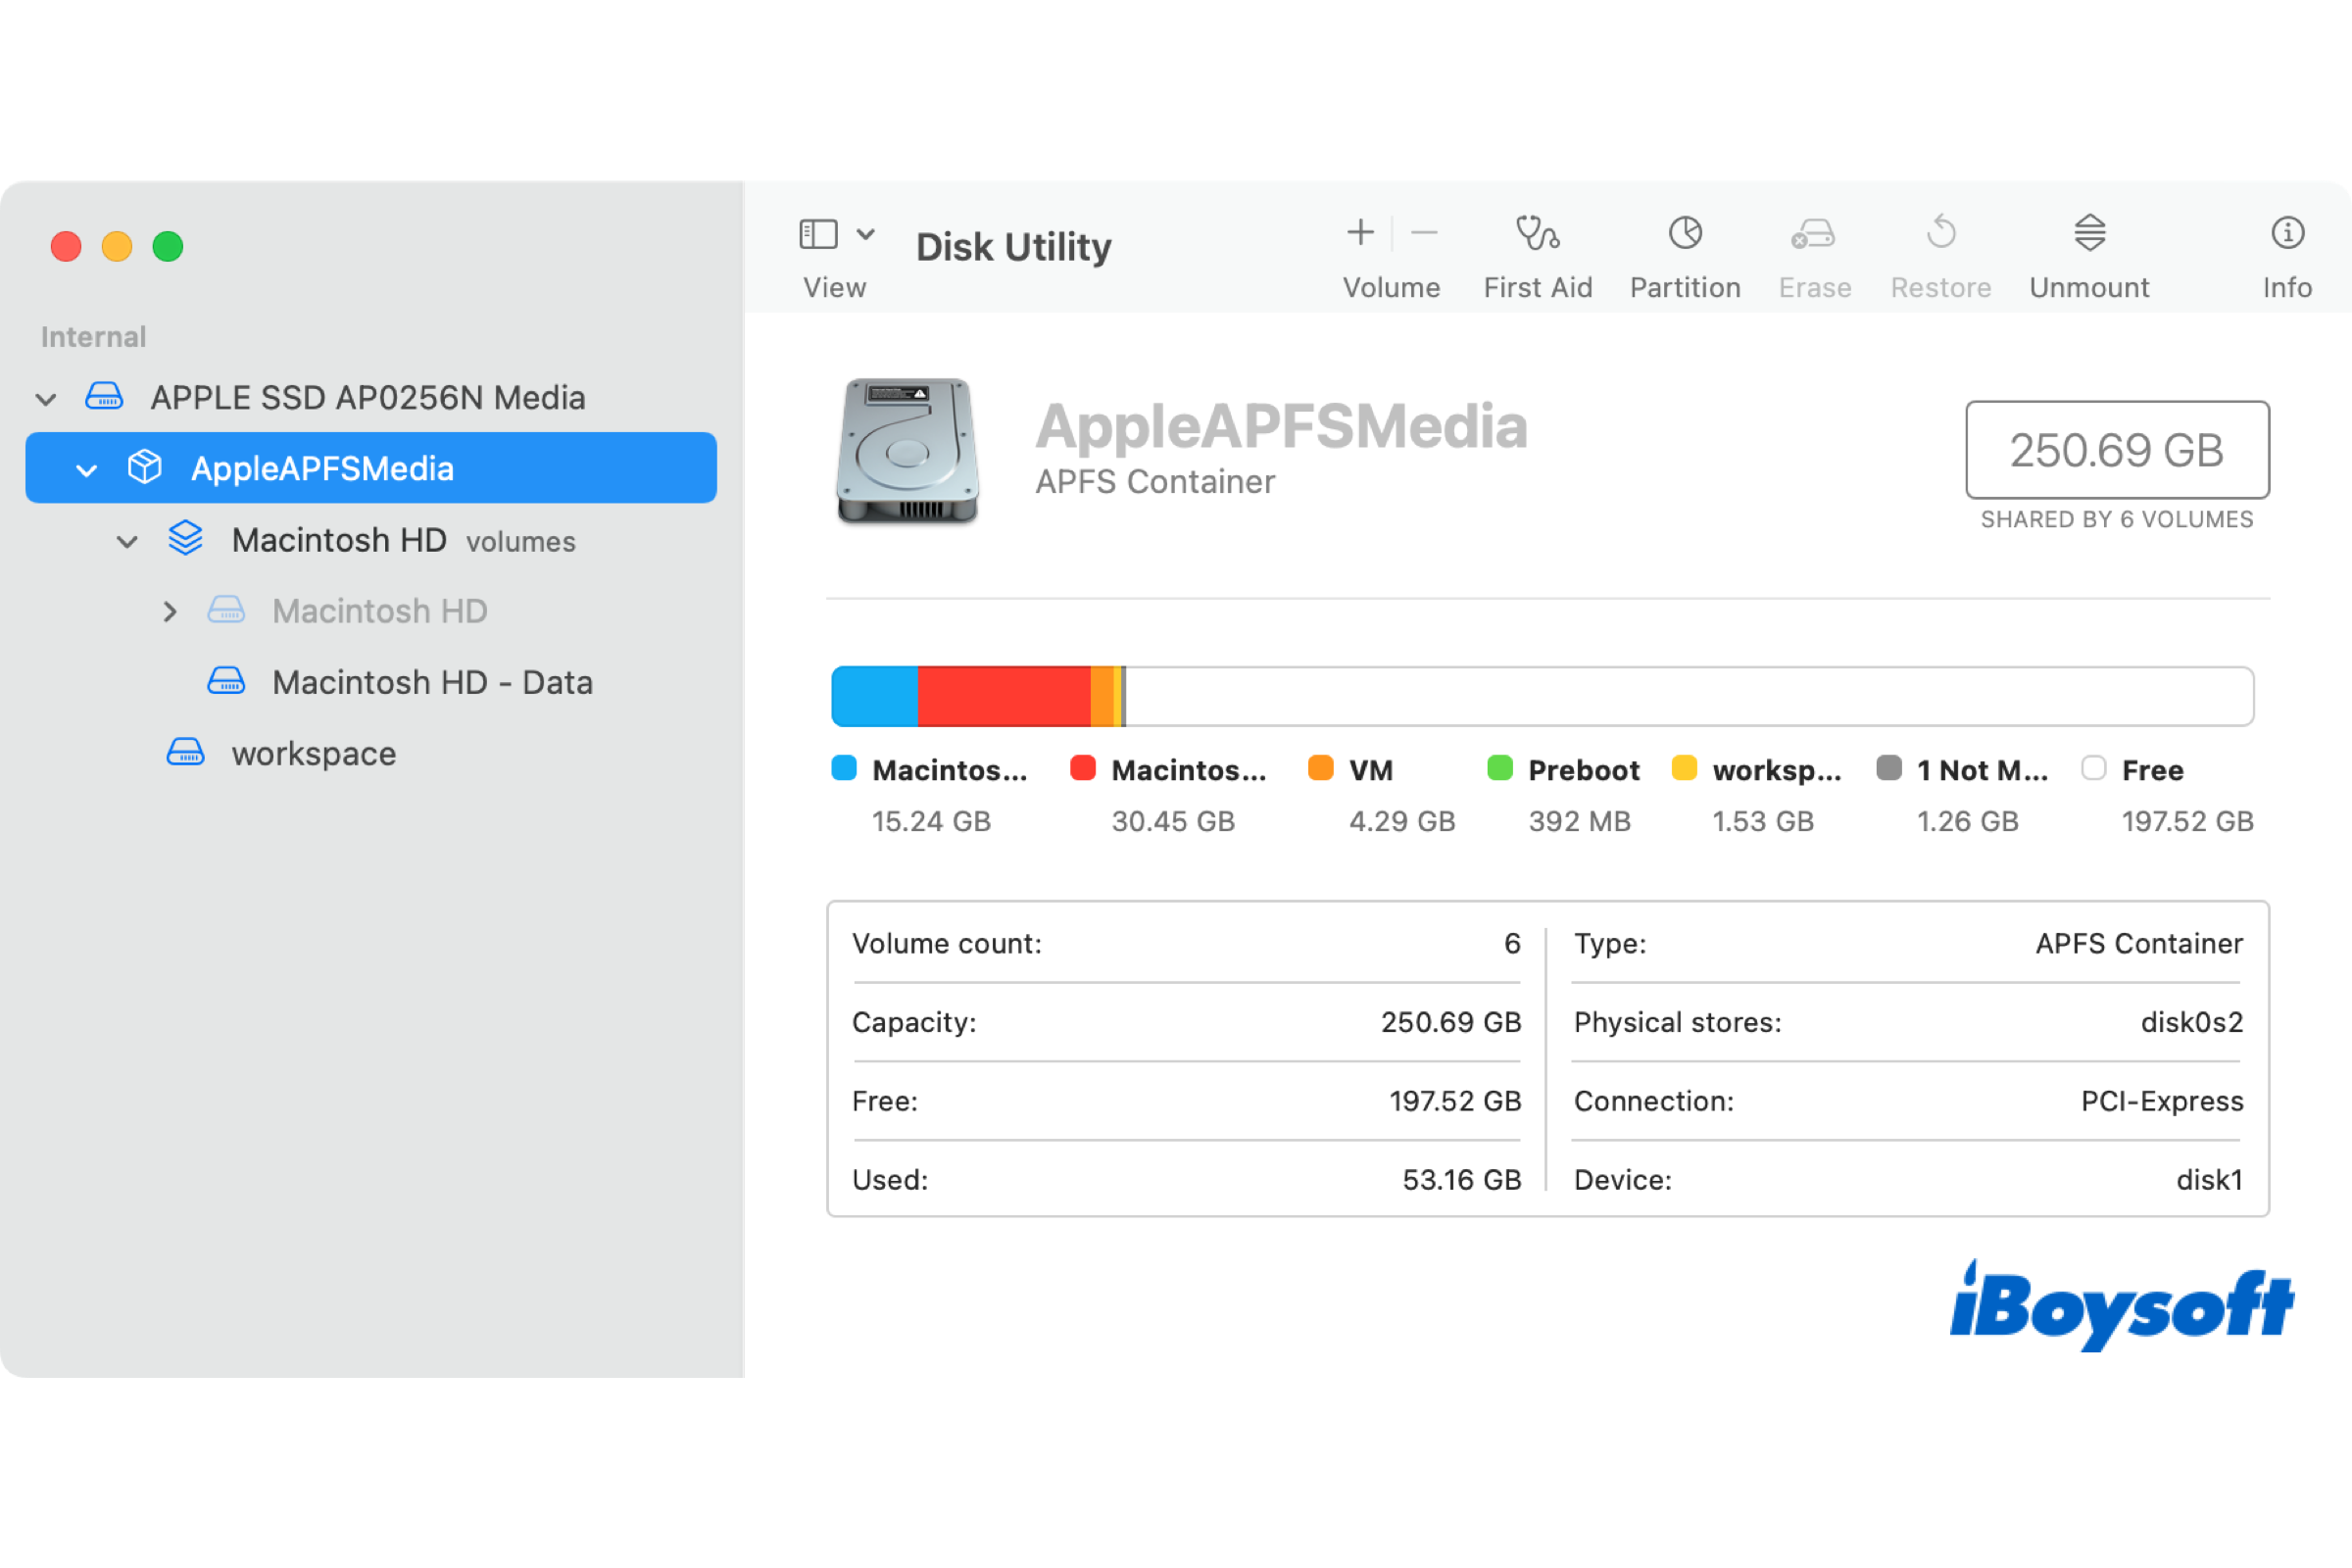Select the Restore icon

1939,250
